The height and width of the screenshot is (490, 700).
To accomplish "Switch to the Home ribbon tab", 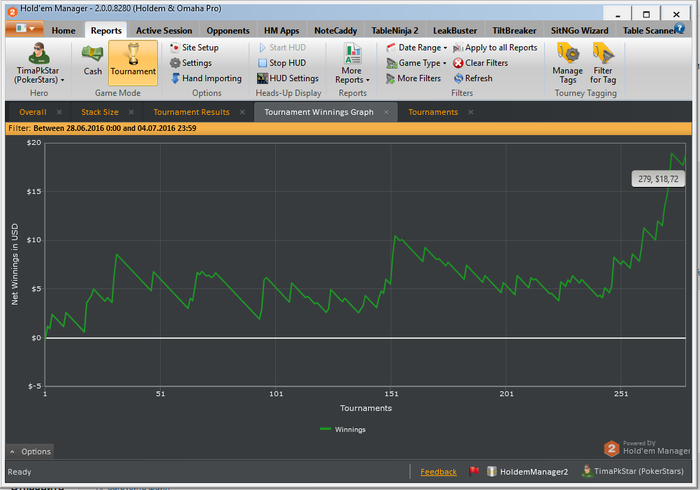I will point(63,30).
